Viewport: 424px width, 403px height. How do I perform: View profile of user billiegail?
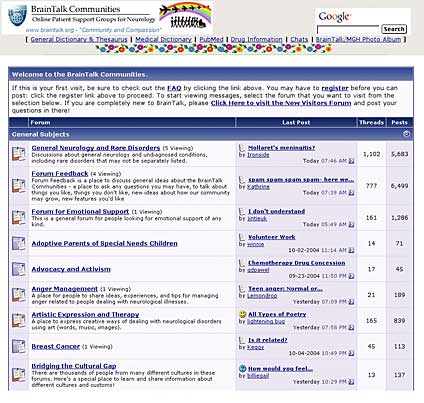[258, 376]
